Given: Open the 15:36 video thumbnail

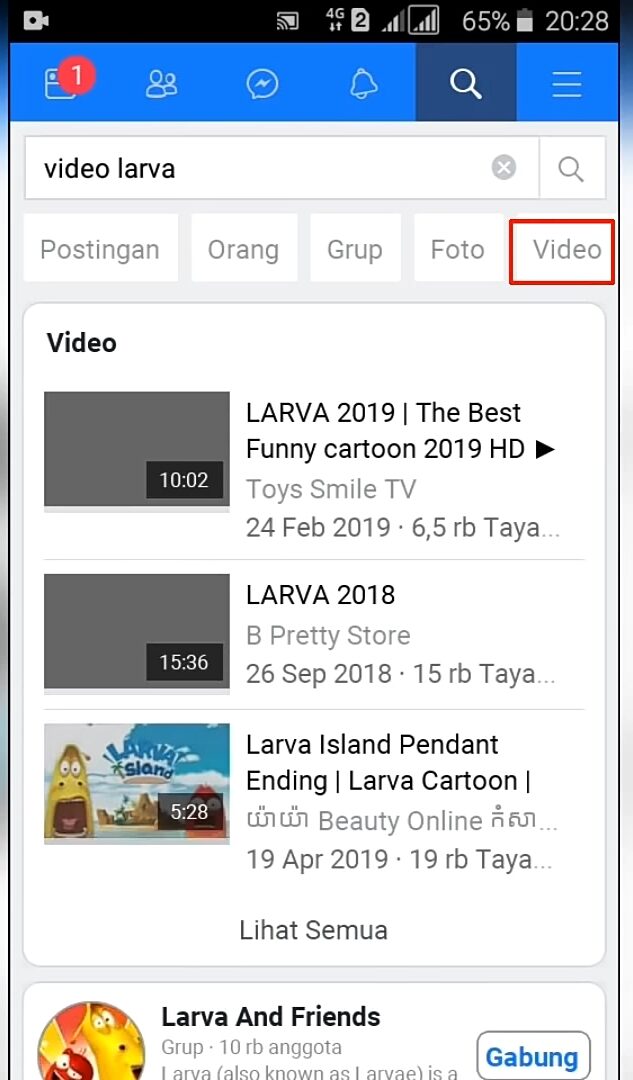Looking at the screenshot, I should tap(136, 633).
